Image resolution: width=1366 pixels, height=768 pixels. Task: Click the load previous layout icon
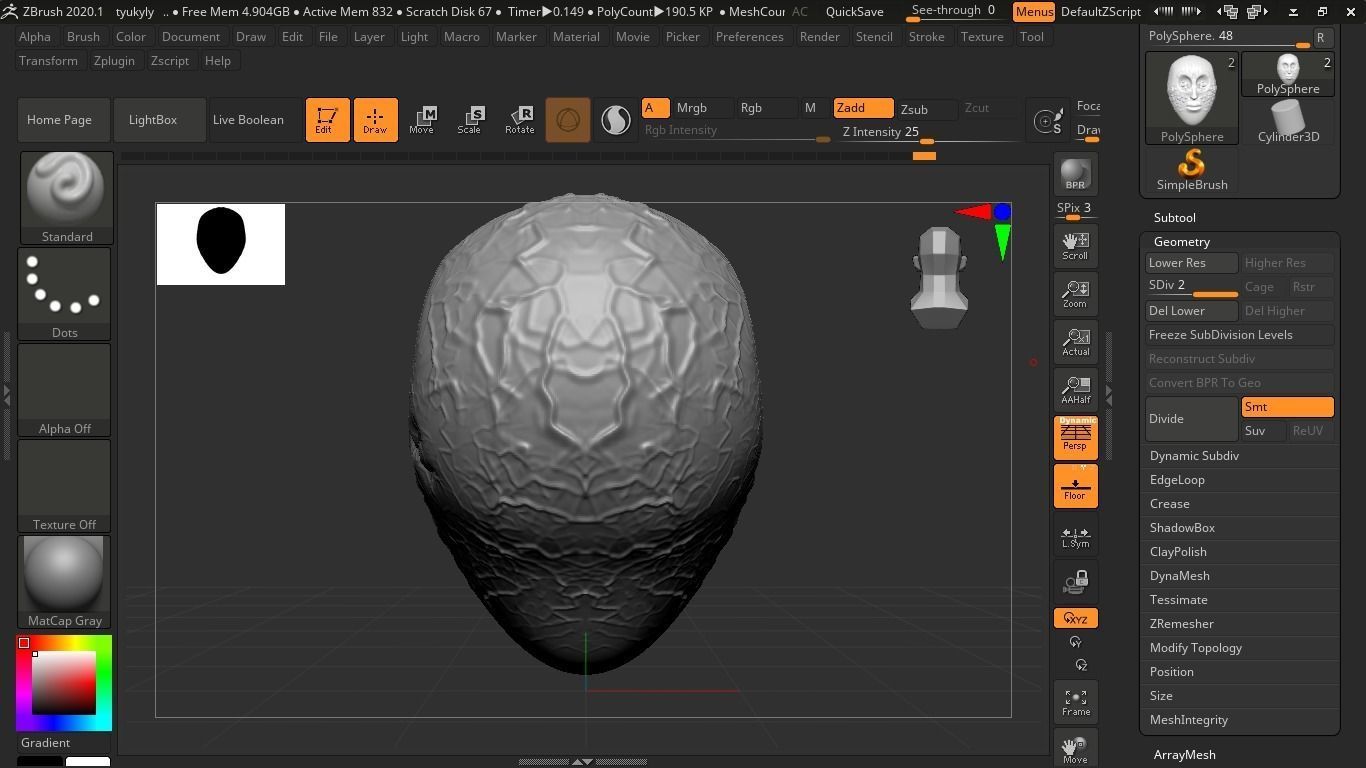pos(1164,12)
